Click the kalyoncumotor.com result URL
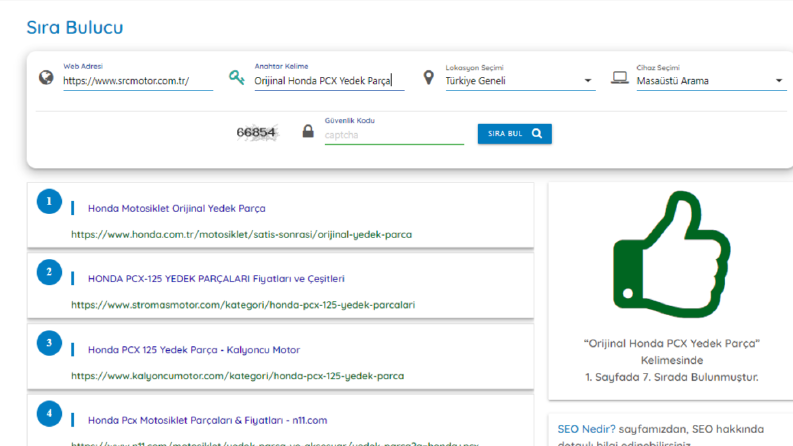793x446 pixels. (237, 376)
